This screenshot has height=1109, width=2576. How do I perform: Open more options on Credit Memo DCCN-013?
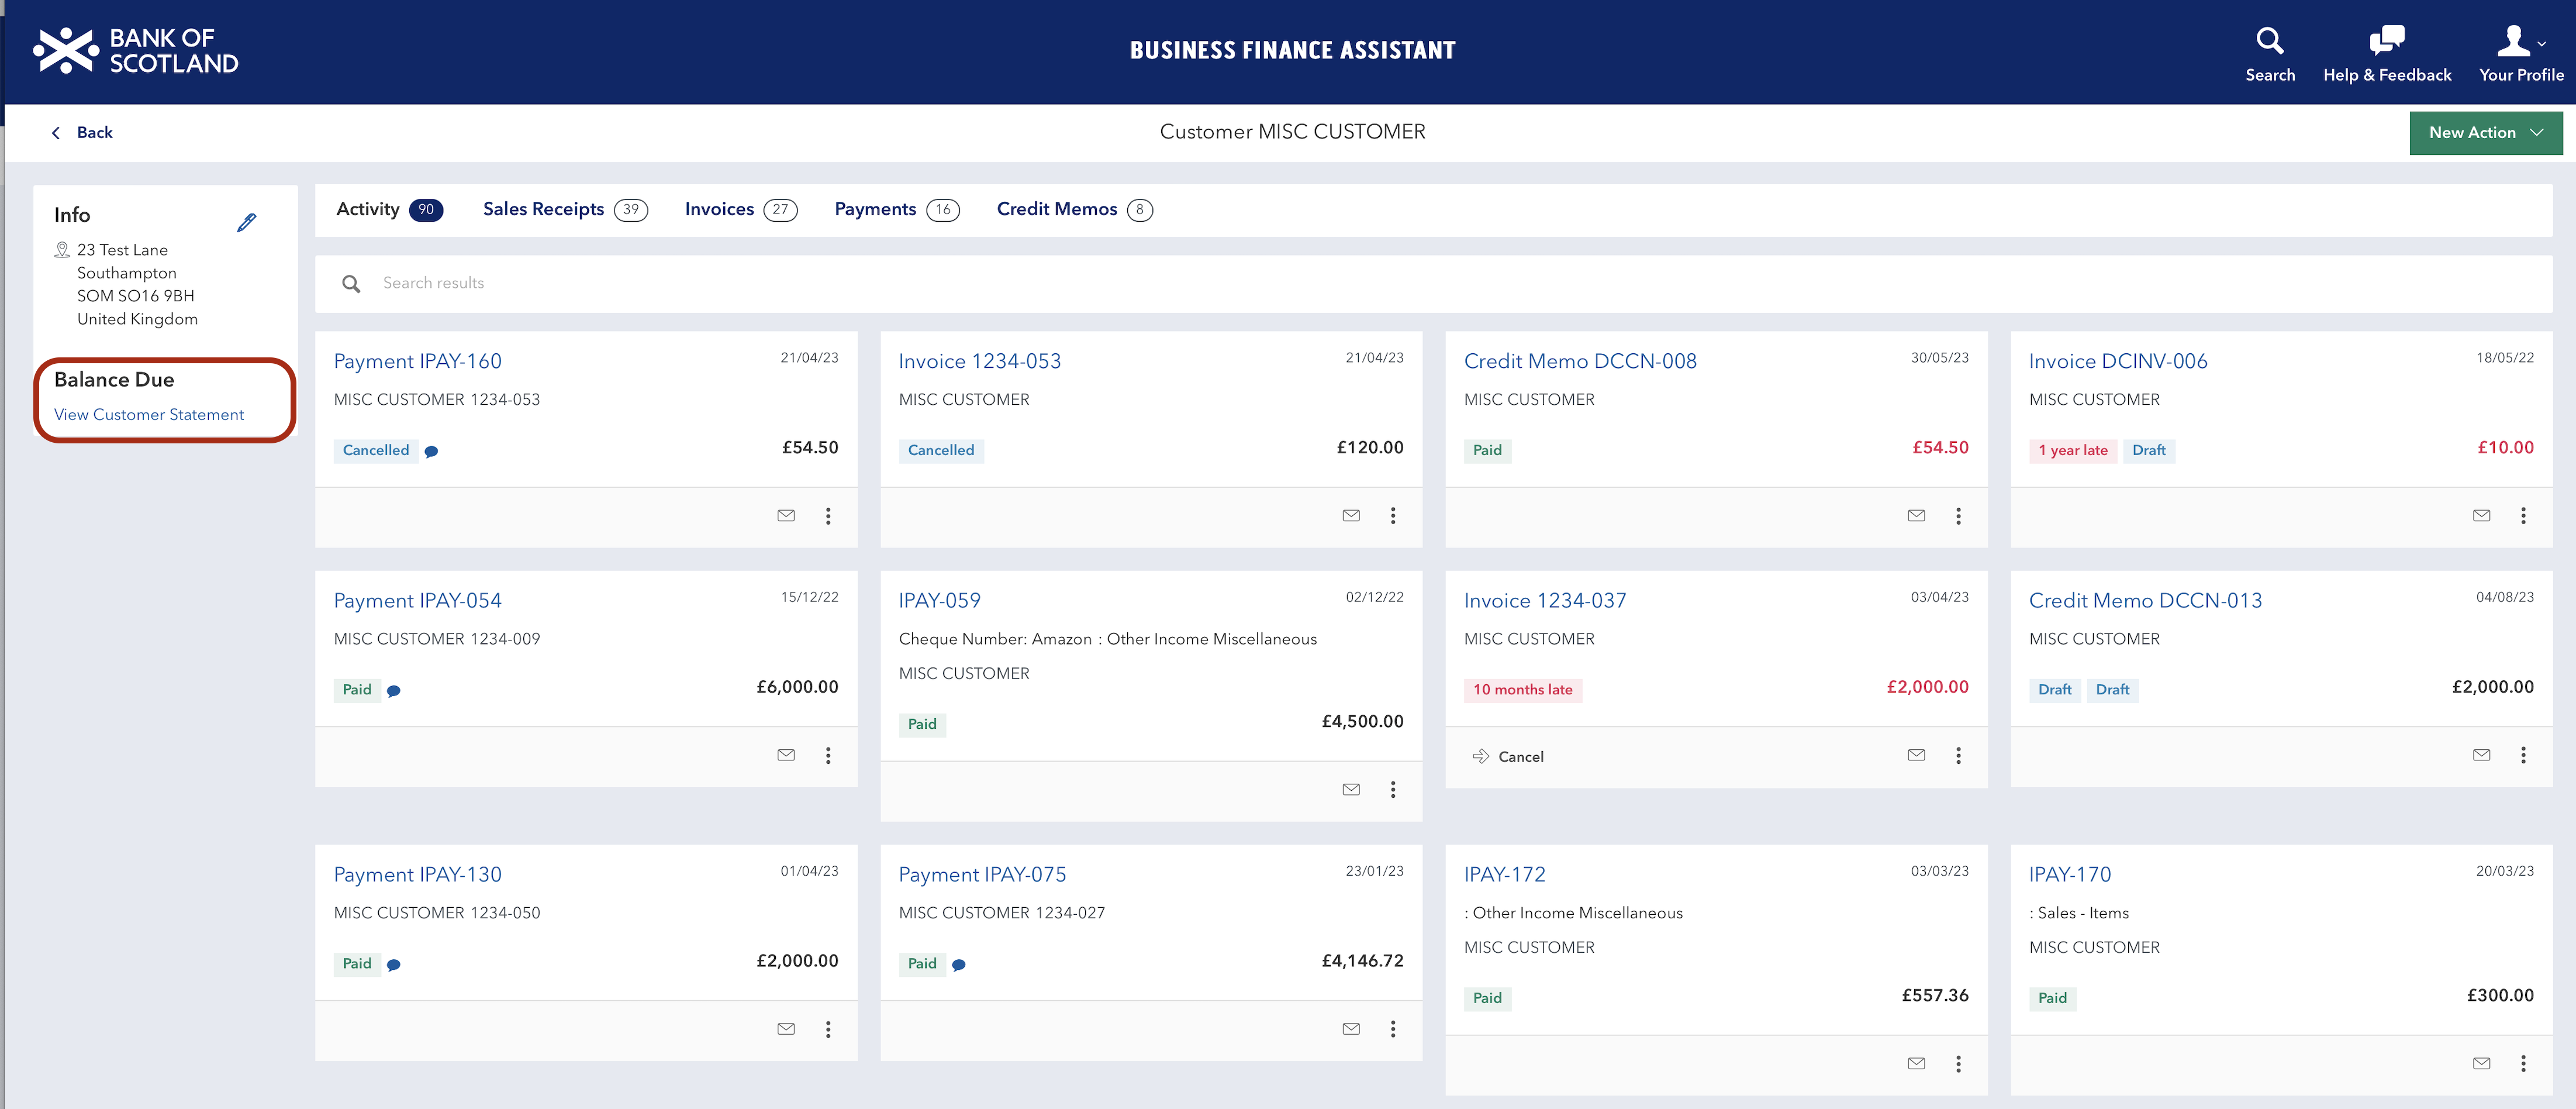(2523, 756)
